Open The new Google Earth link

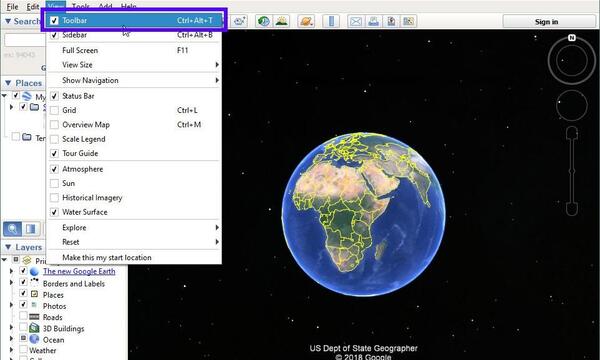[79, 271]
